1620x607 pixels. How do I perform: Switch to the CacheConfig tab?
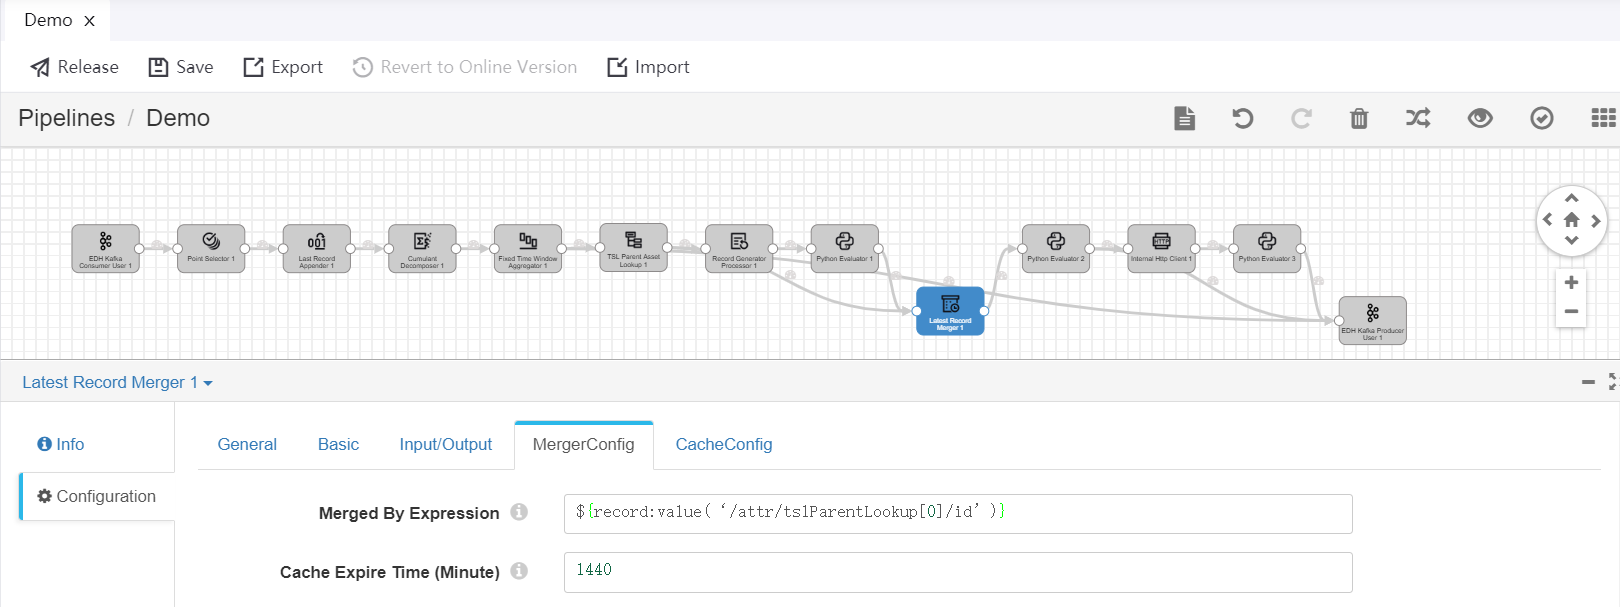[x=723, y=444]
